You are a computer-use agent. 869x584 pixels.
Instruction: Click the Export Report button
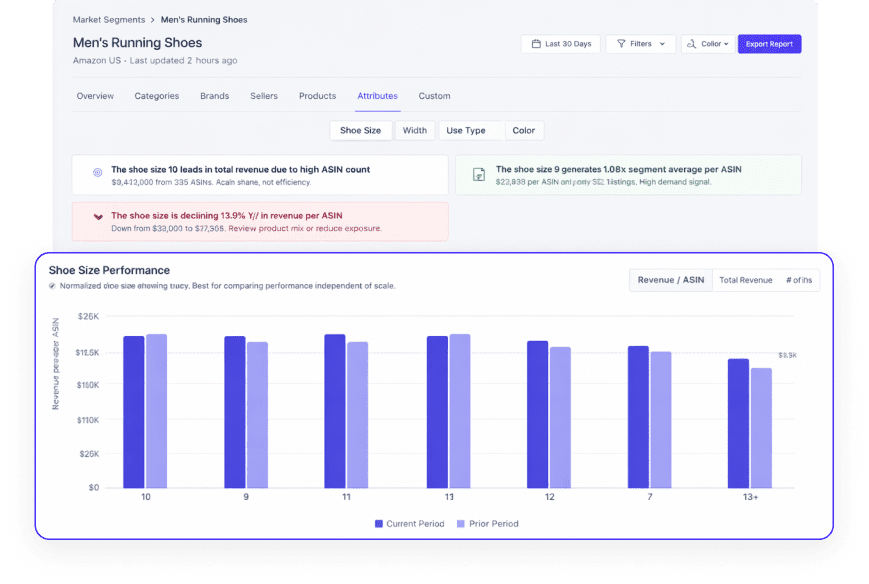point(769,44)
